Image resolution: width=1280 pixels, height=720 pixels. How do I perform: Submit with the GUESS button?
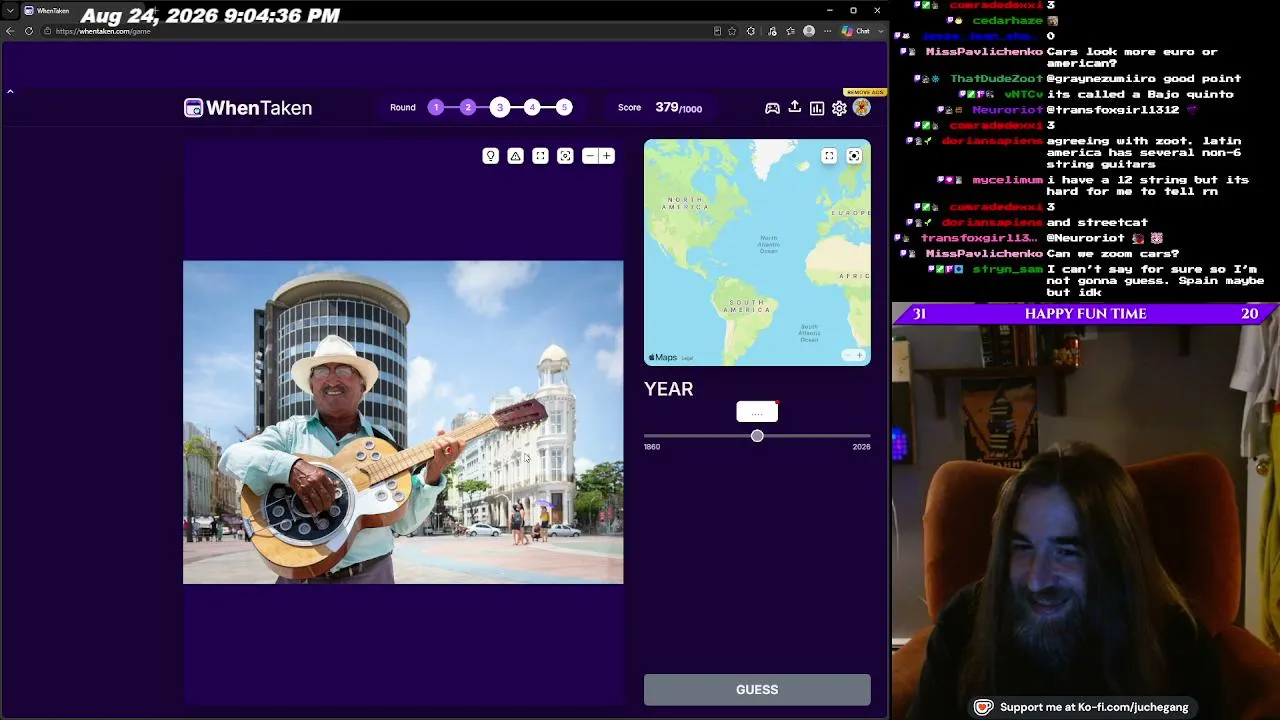[x=757, y=690]
